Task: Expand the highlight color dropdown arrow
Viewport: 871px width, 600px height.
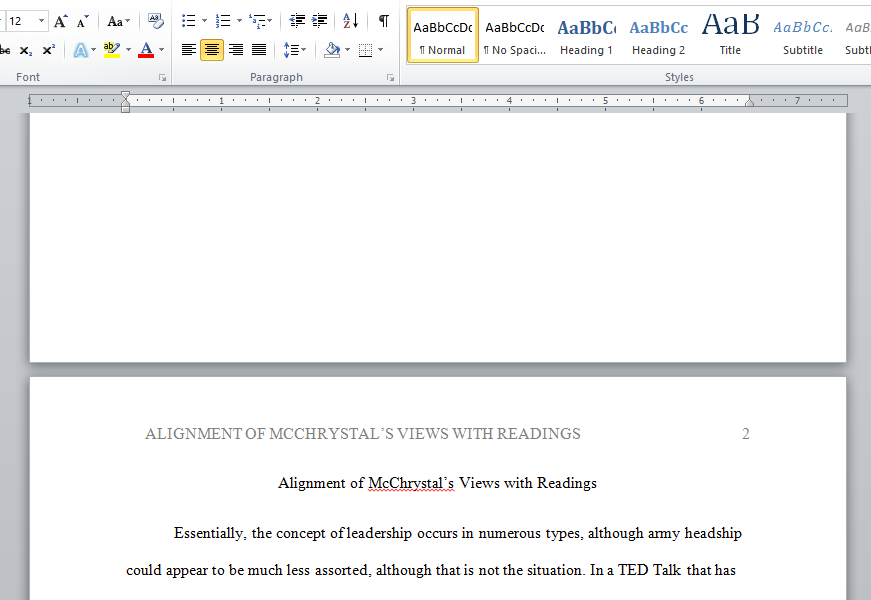Action: 128,50
